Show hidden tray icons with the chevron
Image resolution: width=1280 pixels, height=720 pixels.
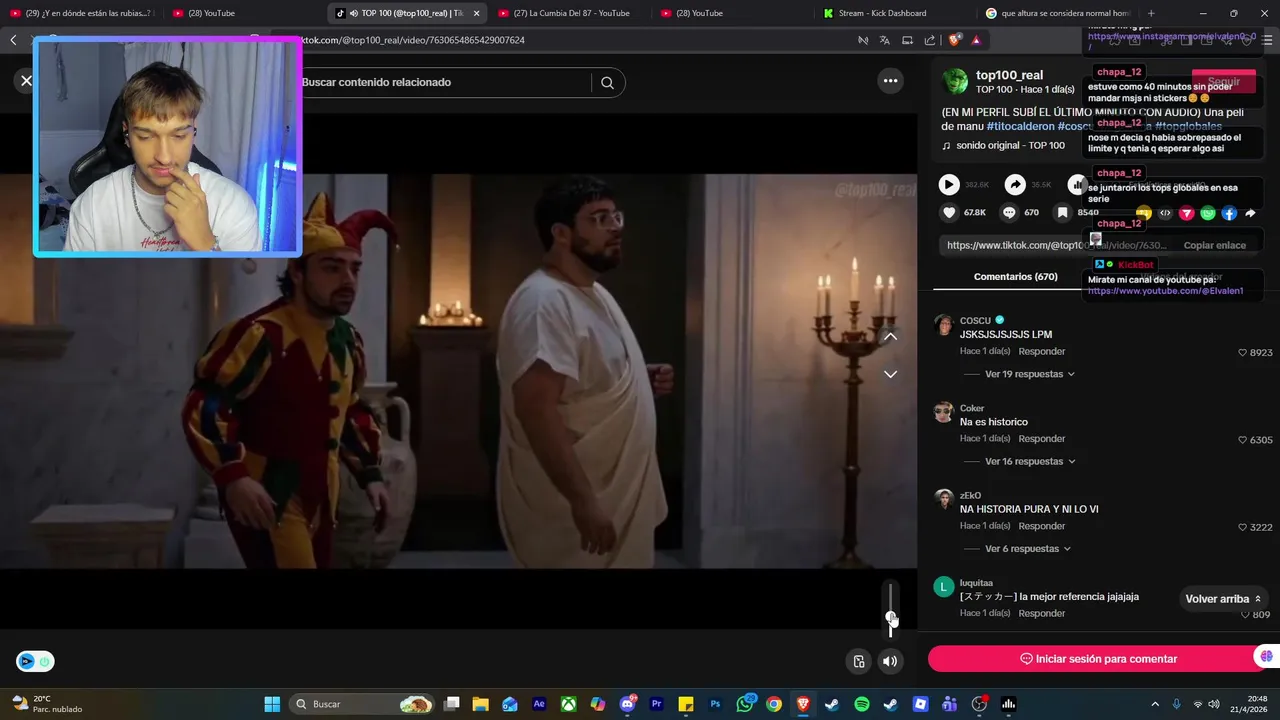click(1155, 704)
